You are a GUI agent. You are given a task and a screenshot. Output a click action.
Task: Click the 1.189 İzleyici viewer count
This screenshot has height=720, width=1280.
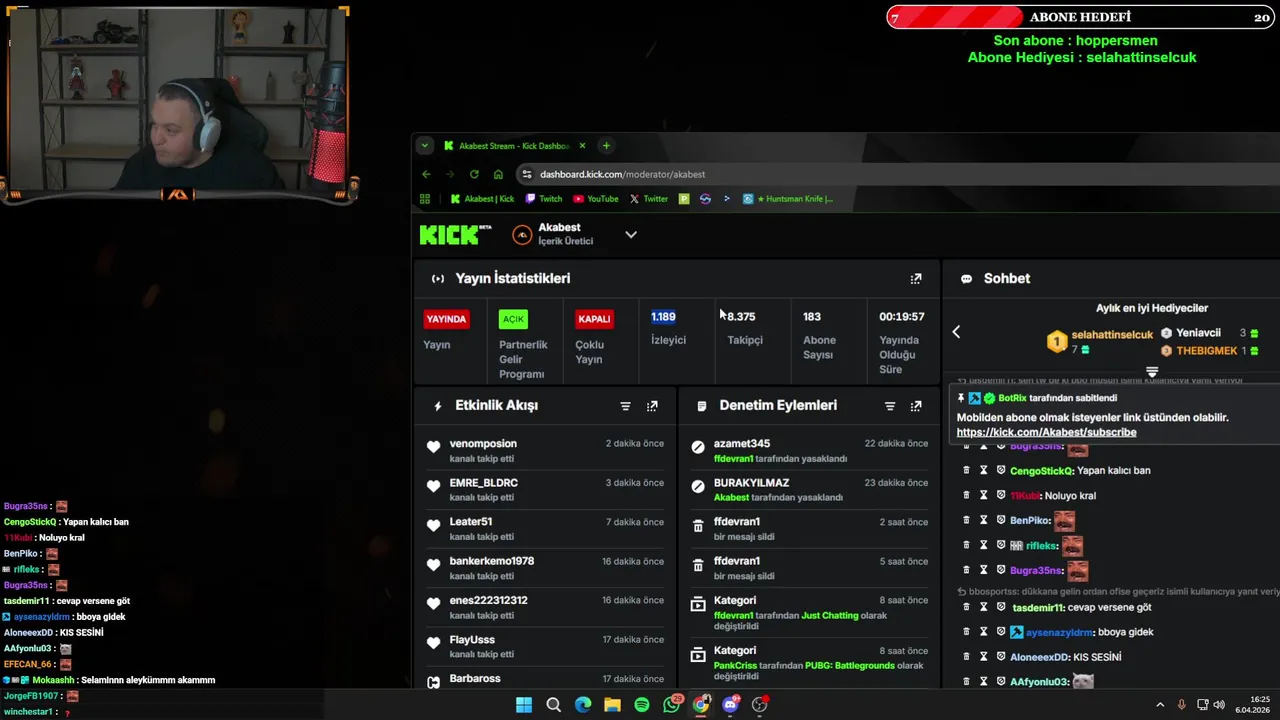click(663, 317)
